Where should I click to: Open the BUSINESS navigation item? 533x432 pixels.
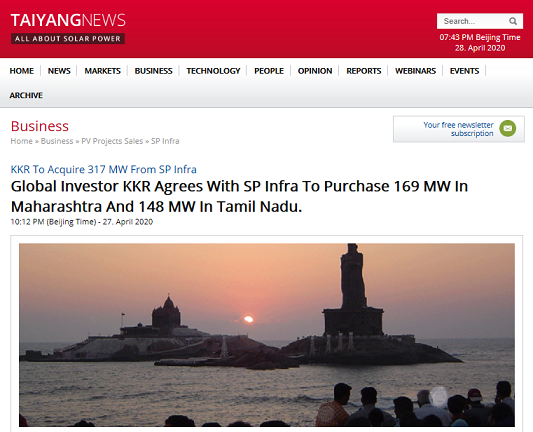tap(154, 71)
